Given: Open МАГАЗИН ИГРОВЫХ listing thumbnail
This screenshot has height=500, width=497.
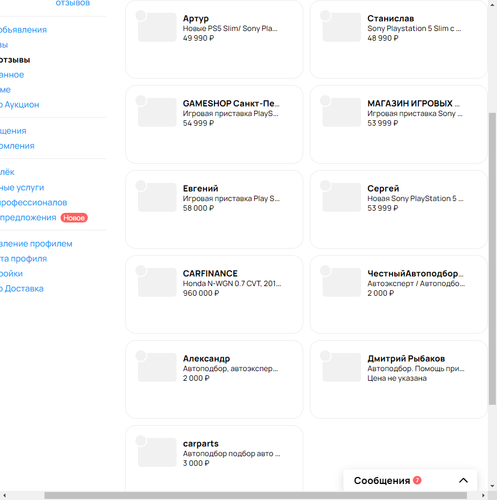Looking at the screenshot, I should coord(342,112).
